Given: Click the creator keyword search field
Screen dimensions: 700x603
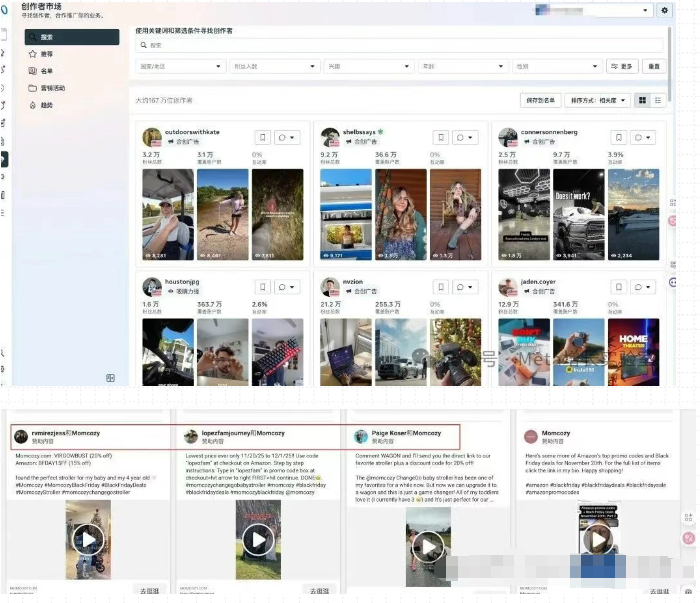Looking at the screenshot, I should pyautogui.click(x=400, y=45).
